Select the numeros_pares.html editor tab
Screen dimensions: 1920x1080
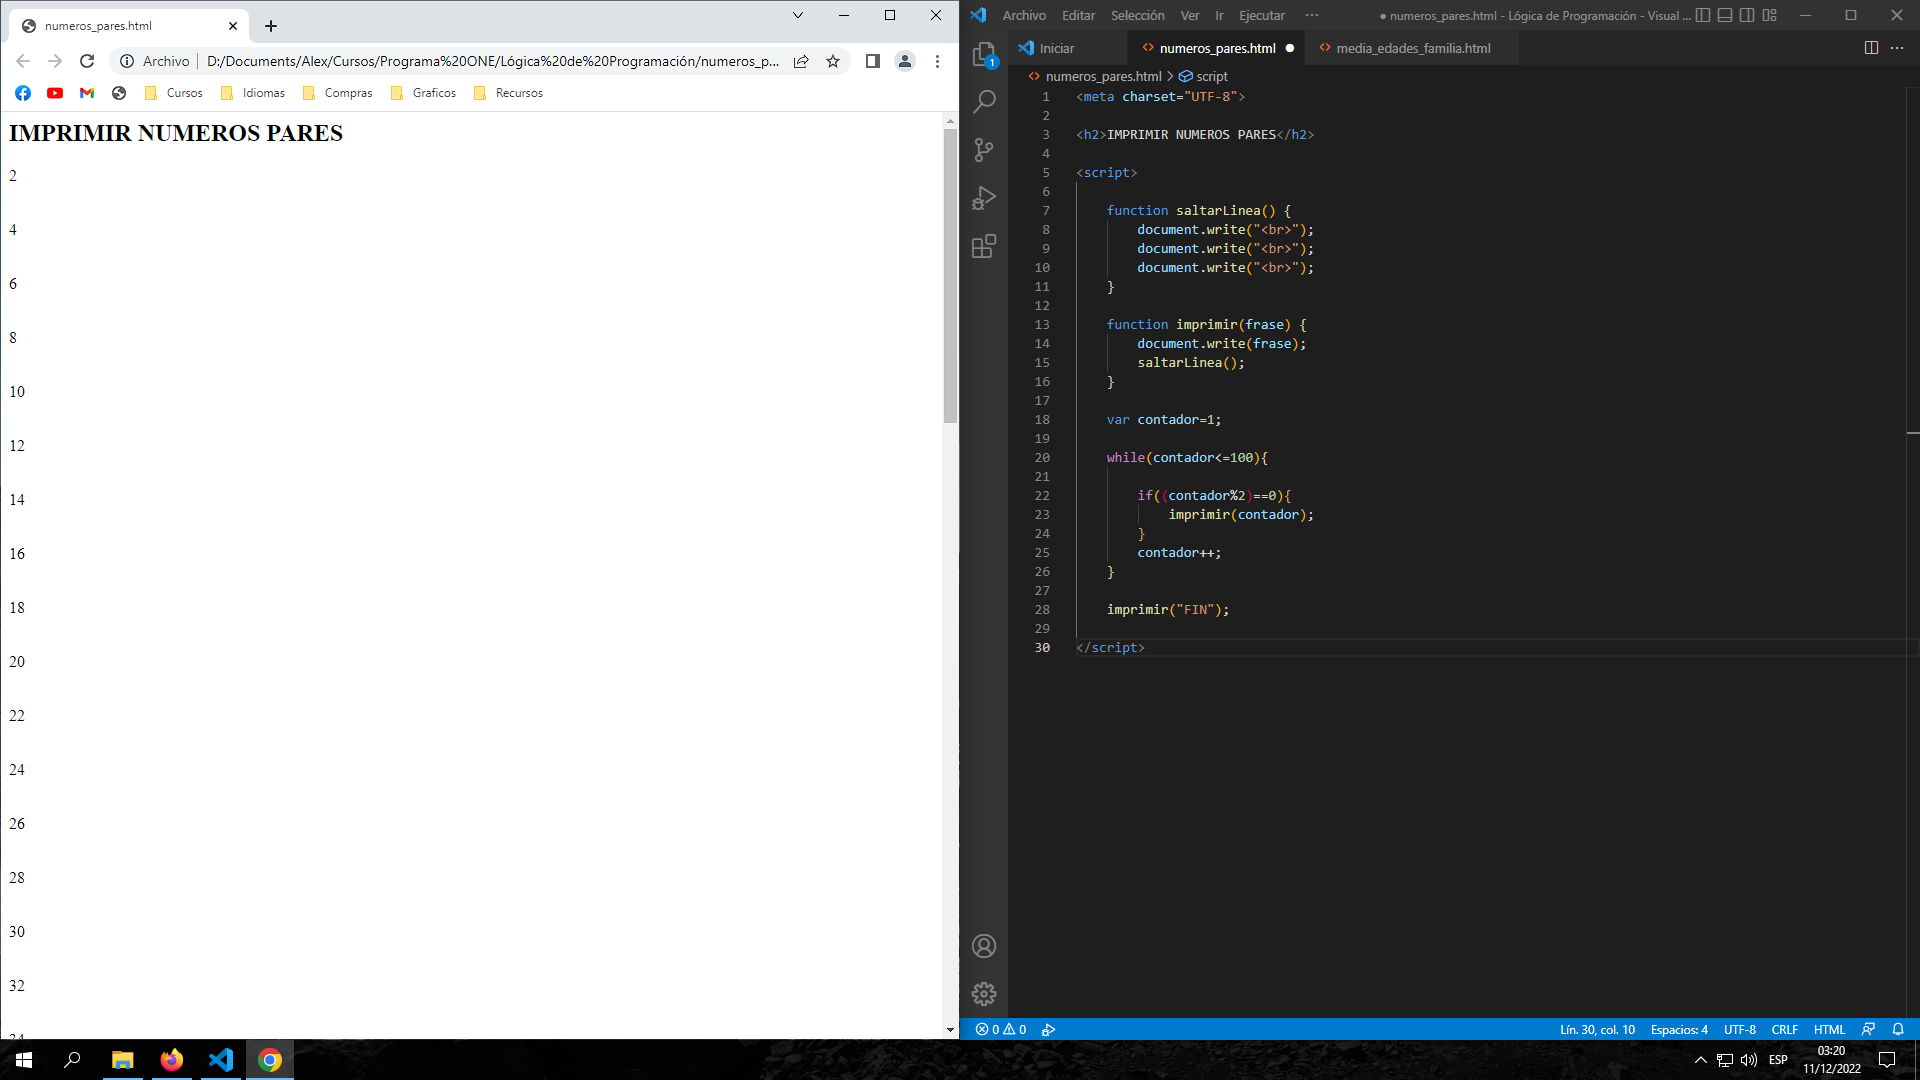(1217, 48)
